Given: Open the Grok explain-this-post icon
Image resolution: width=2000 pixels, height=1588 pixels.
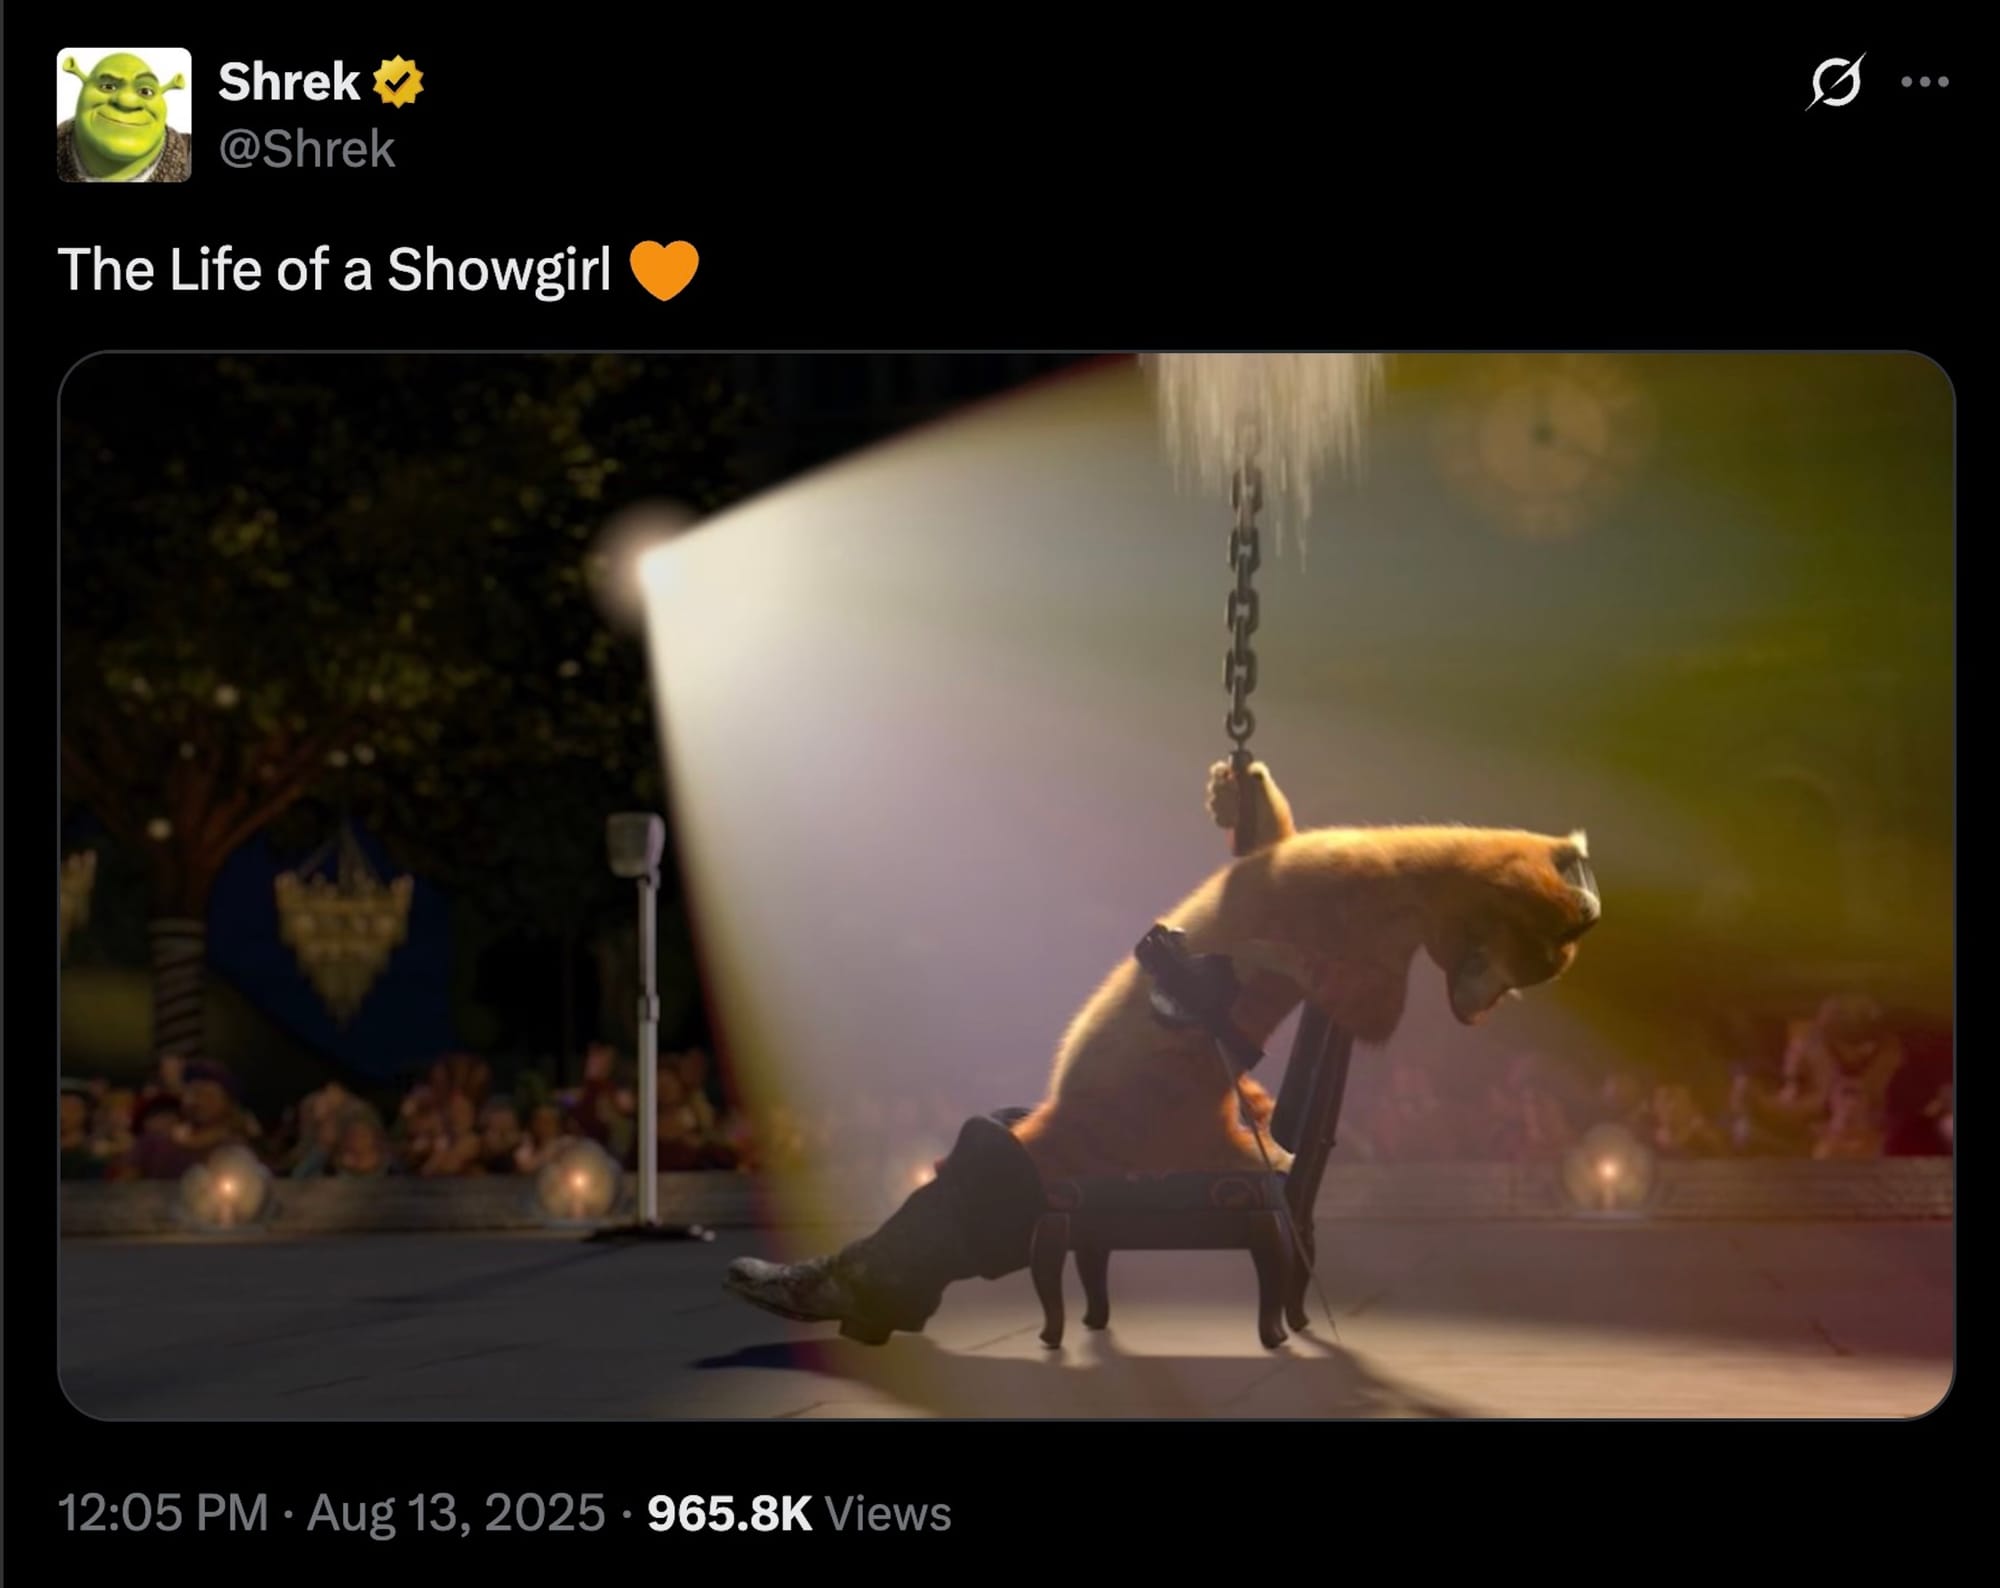Looking at the screenshot, I should pos(1835,81).
